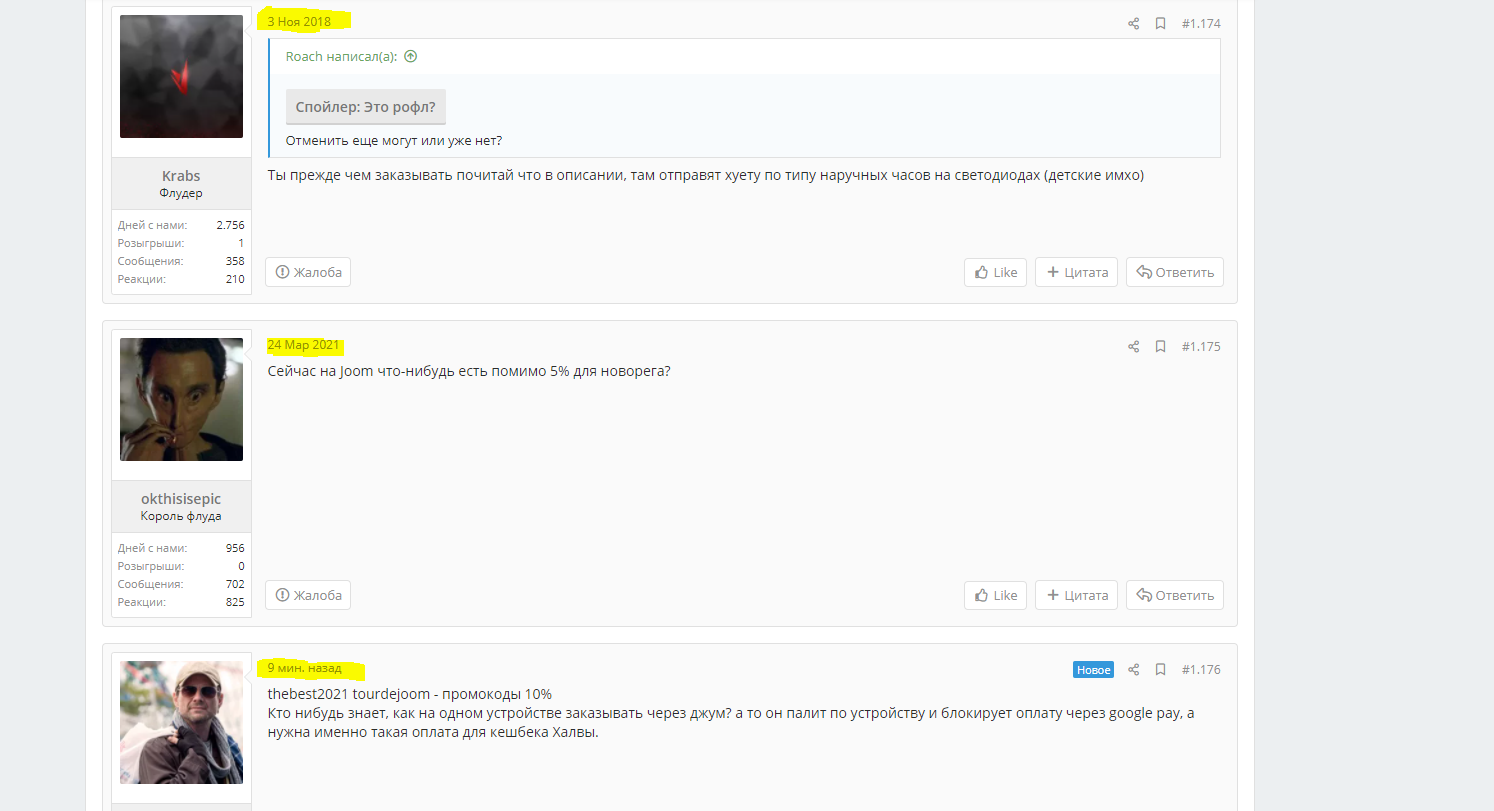Reply to Krabs' post with Ответить
The height and width of the screenshot is (811, 1494).
click(1175, 272)
